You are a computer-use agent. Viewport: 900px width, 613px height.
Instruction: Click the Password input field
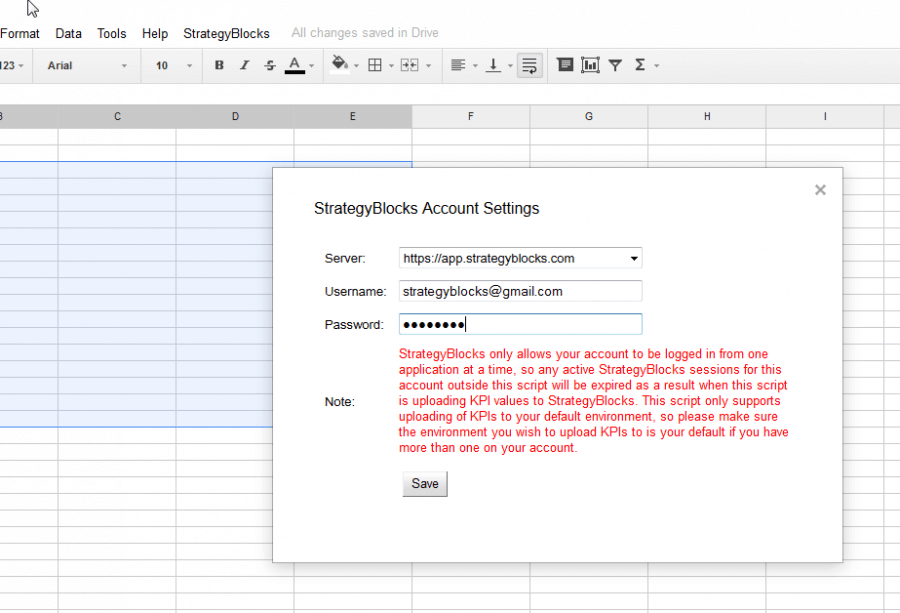click(521, 324)
